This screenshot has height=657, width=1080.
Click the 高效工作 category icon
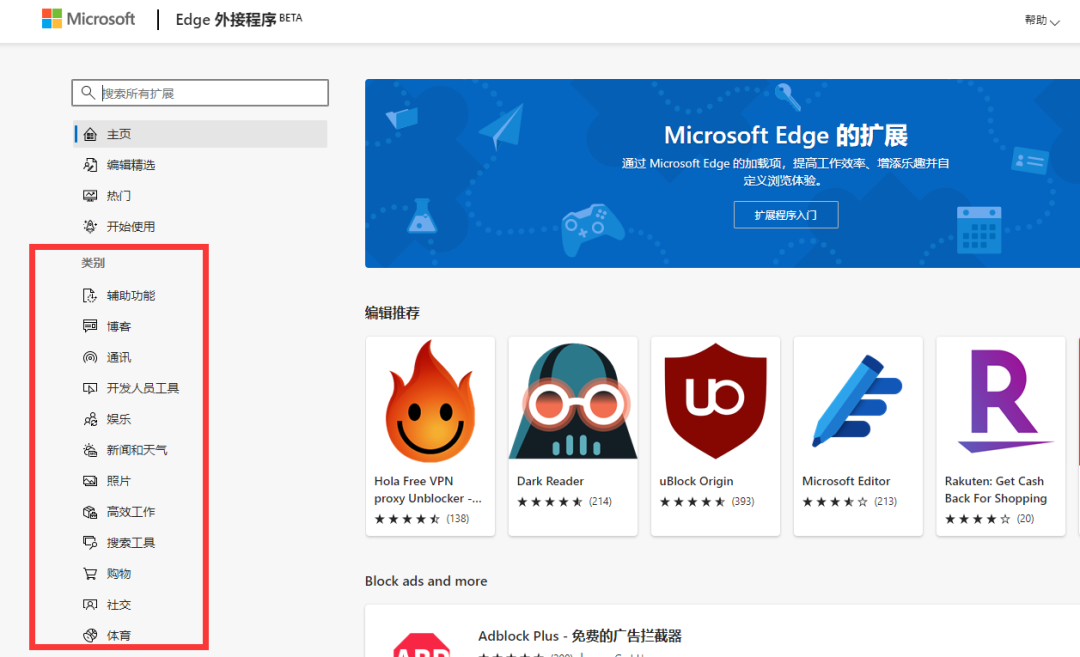(x=90, y=512)
